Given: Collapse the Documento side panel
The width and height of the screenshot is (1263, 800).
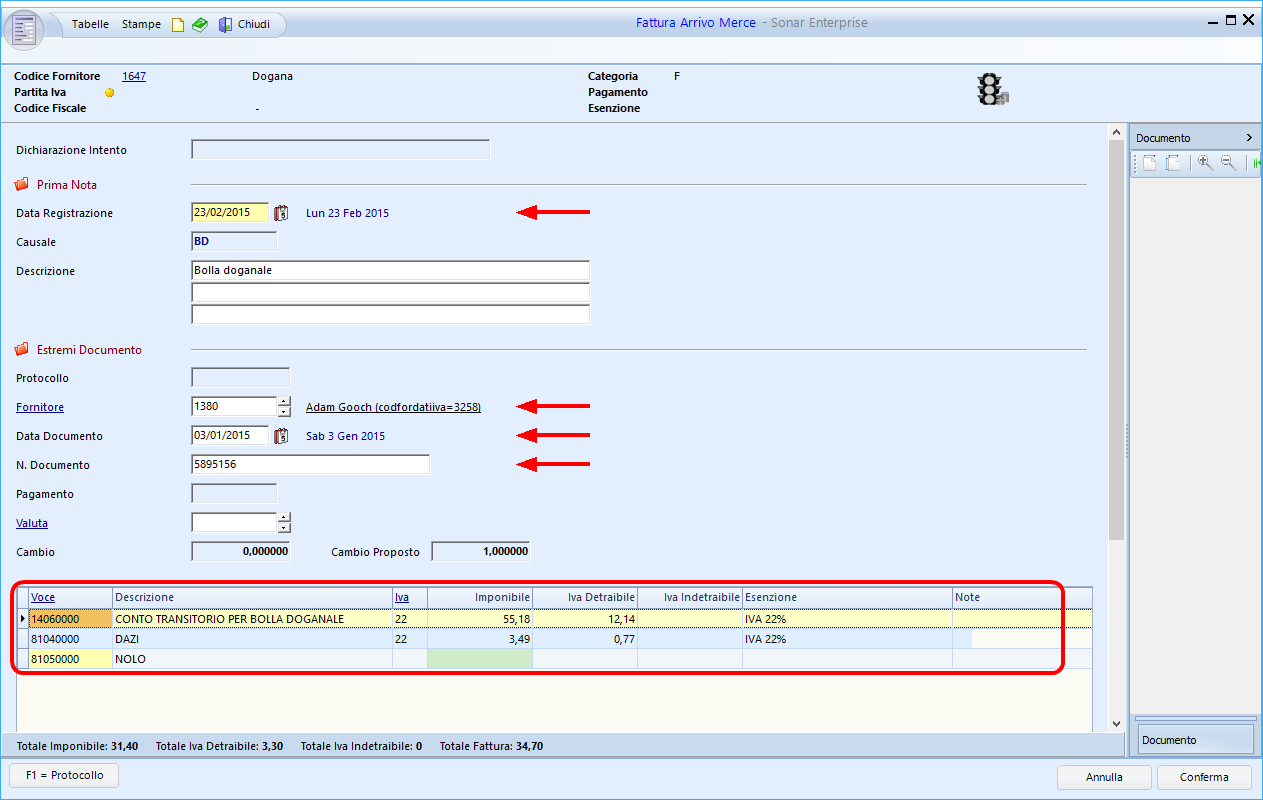Looking at the screenshot, I should point(1249,138).
